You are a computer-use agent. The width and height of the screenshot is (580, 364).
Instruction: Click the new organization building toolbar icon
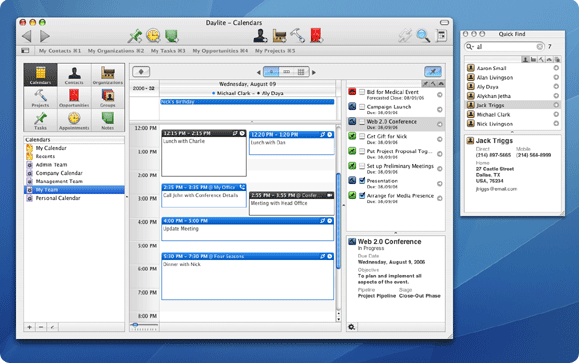279,36
